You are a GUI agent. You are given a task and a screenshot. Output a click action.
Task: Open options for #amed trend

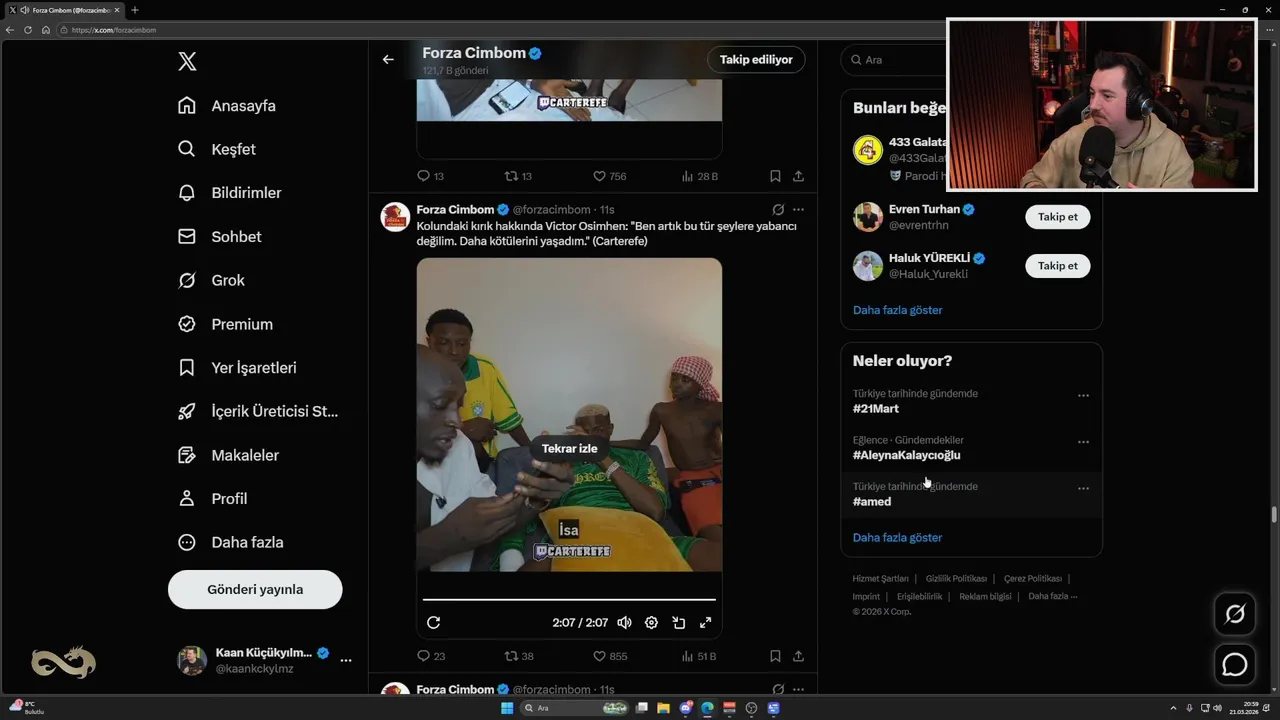pos(1083,489)
